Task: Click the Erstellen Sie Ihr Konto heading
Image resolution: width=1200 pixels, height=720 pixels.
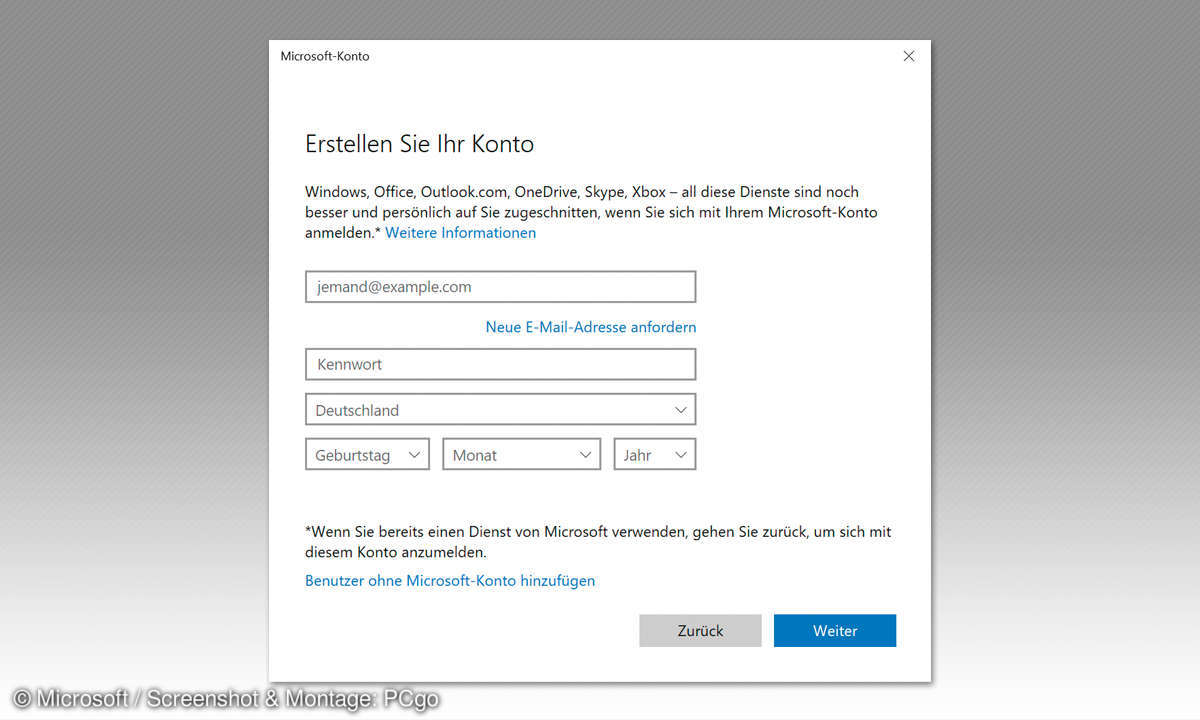Action: pos(419,144)
